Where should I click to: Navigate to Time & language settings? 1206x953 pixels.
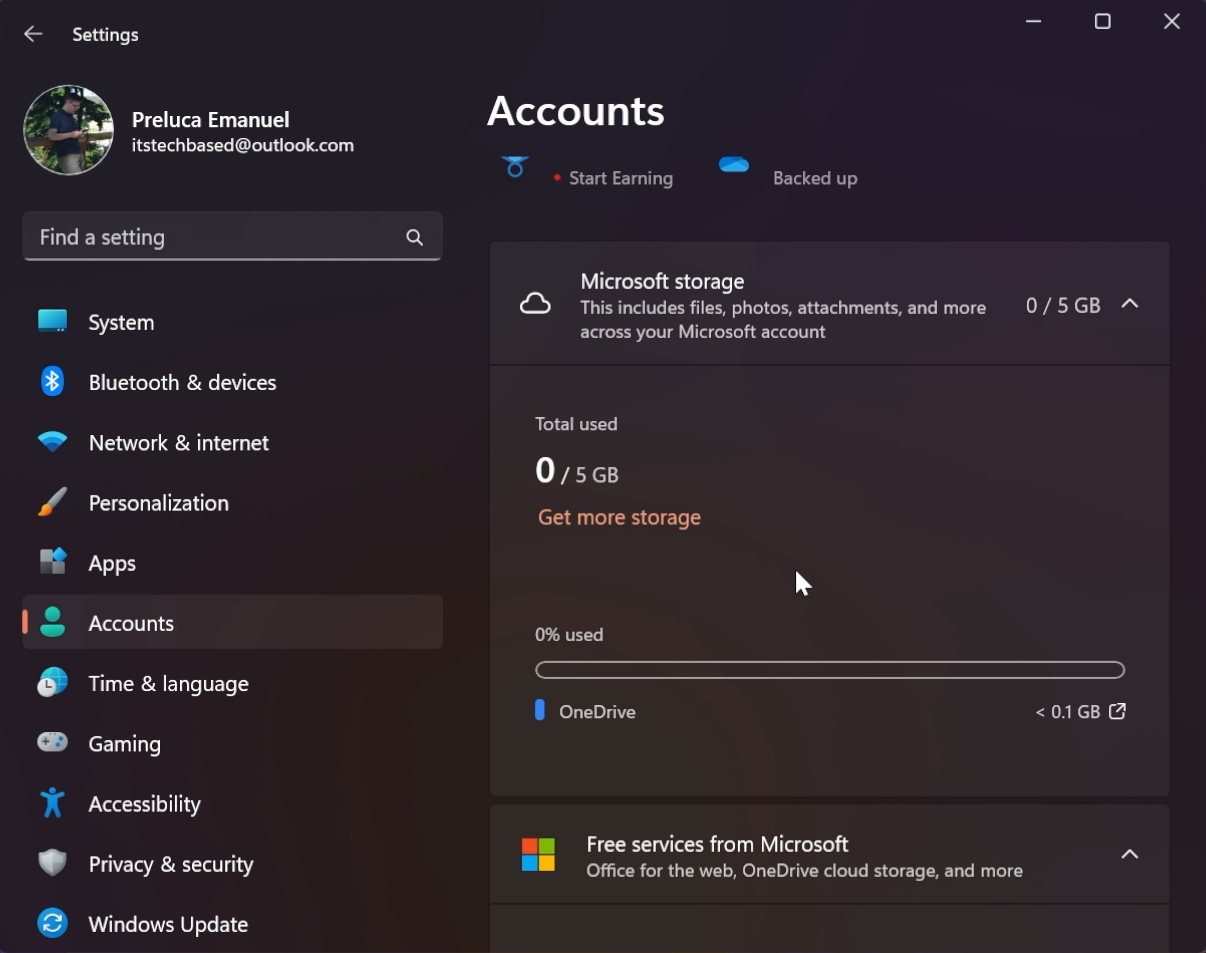pyautogui.click(x=168, y=683)
